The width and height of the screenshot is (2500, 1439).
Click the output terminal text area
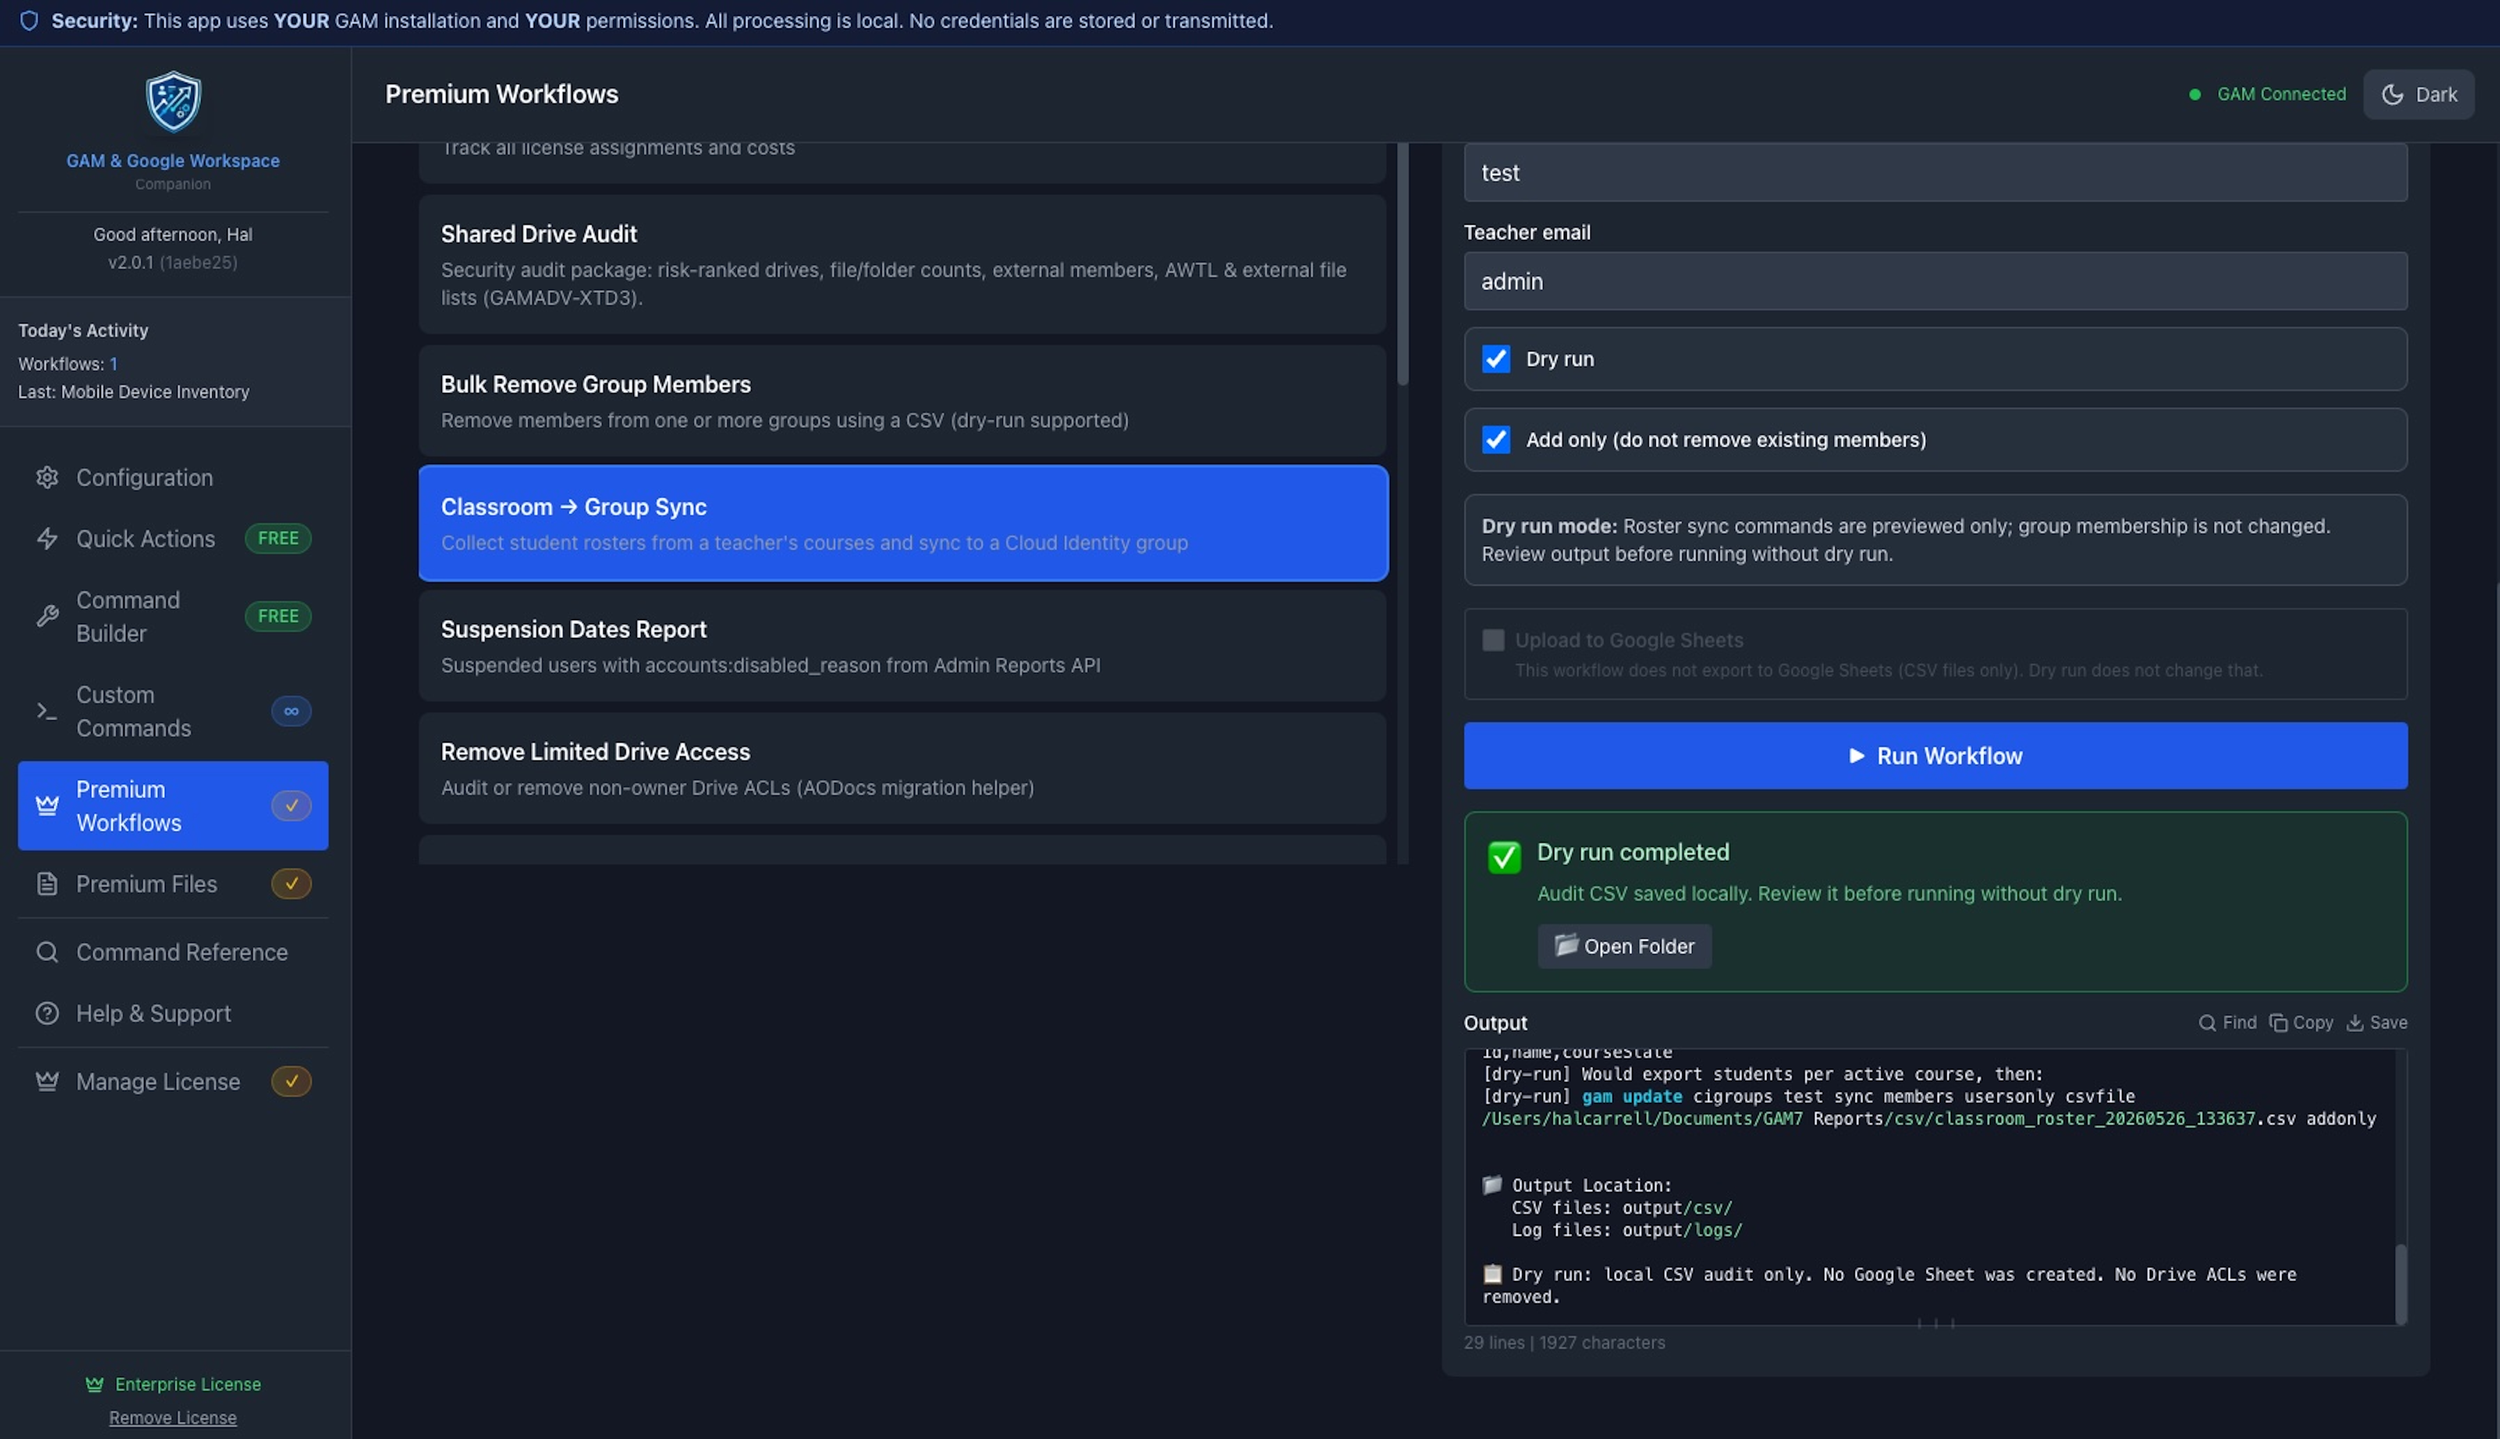[1930, 1186]
